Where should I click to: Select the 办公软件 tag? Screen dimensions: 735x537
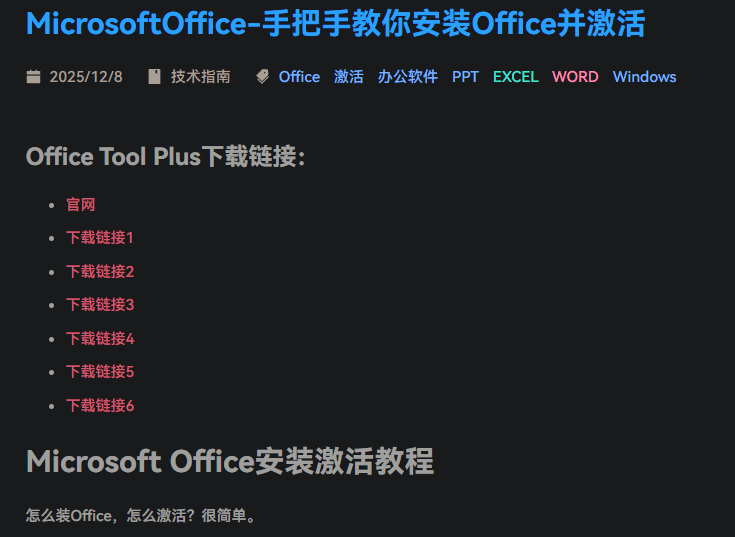click(x=408, y=77)
